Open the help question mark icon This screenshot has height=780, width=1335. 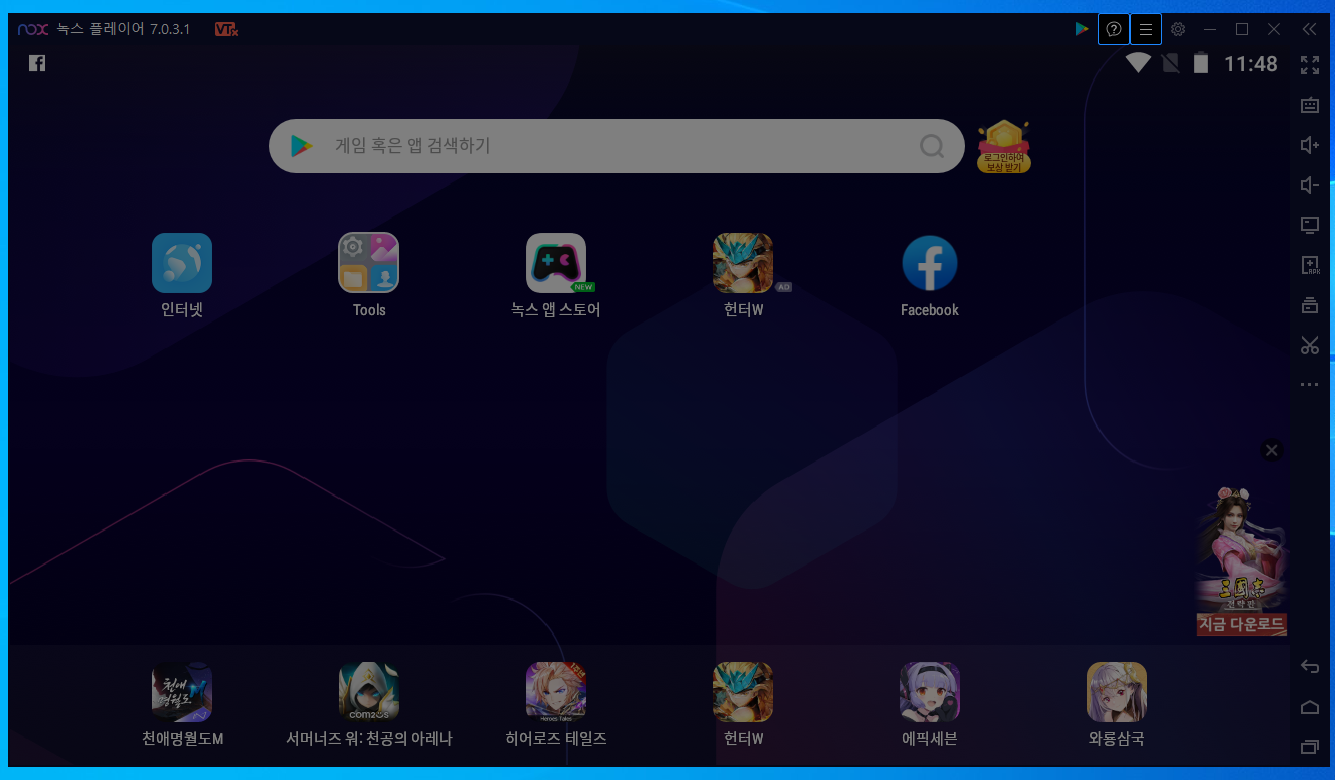1114,29
